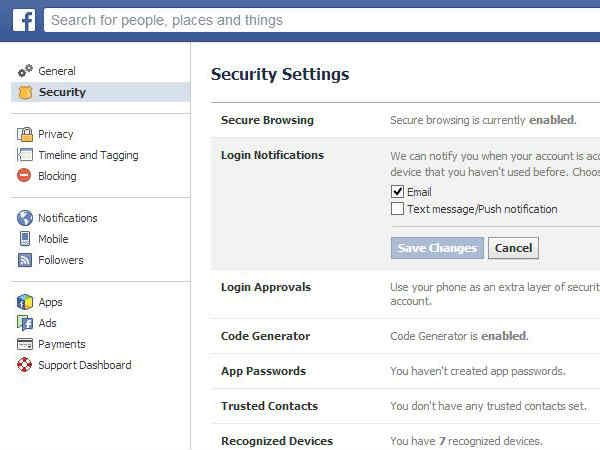
Task: Open Notifications via its globe icon
Action: coord(25,218)
